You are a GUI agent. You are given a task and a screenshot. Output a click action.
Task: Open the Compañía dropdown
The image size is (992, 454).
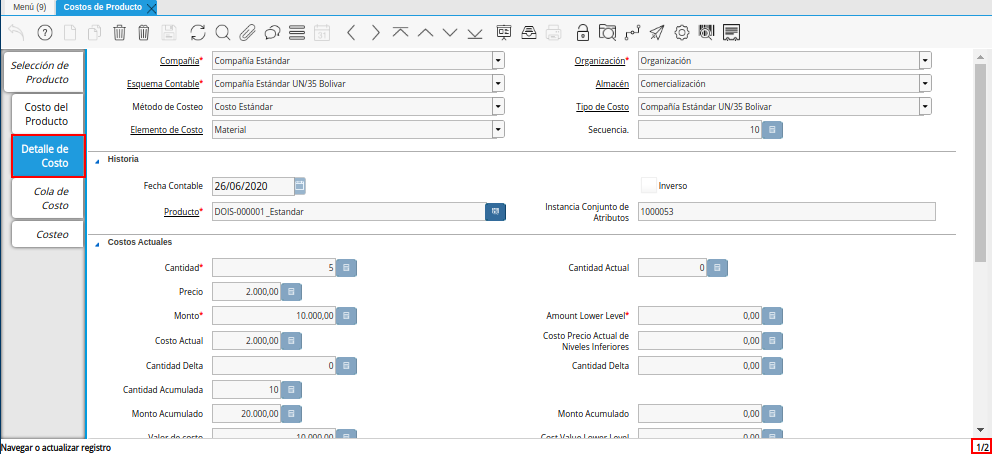pyautogui.click(x=497, y=60)
